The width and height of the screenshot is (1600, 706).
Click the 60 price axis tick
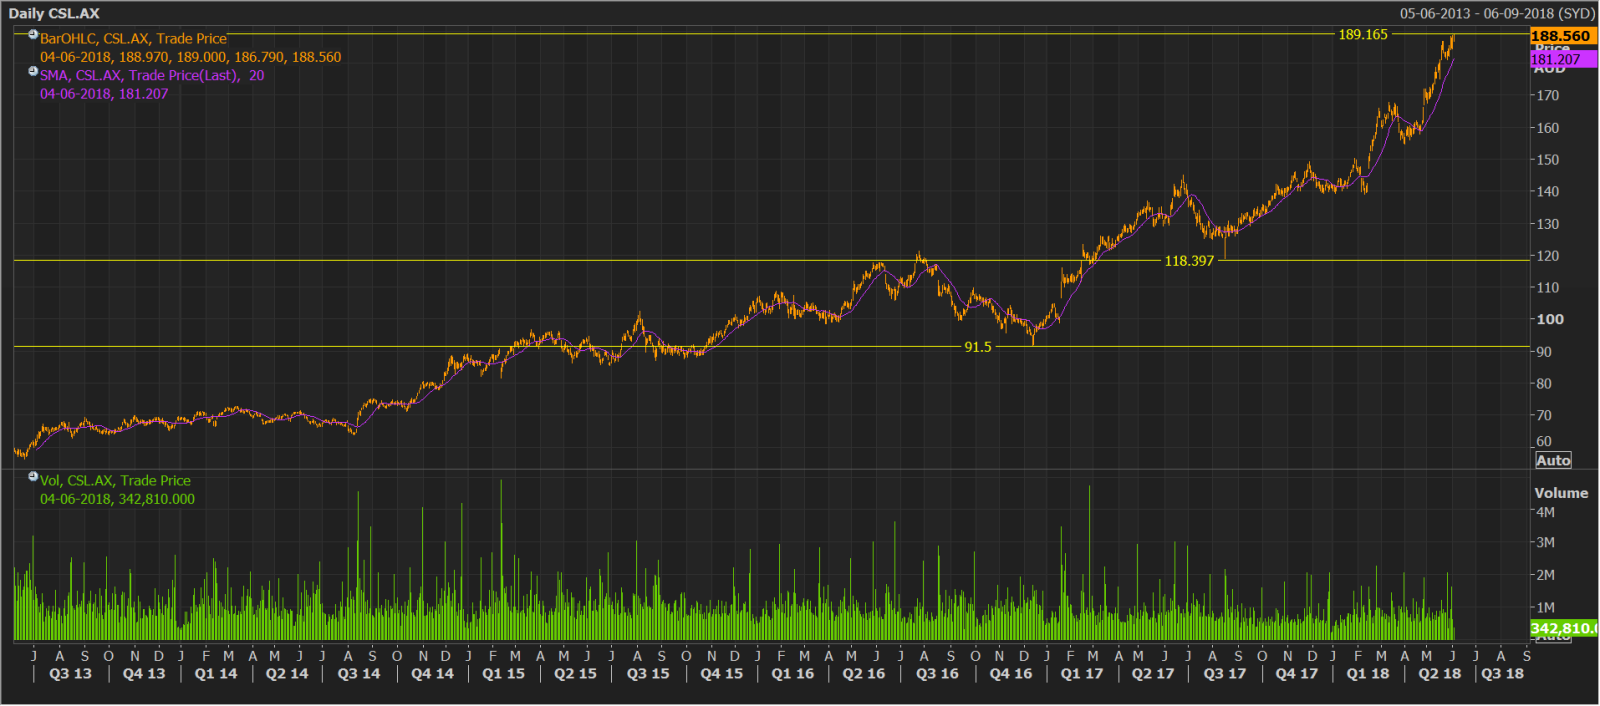pyautogui.click(x=1544, y=442)
